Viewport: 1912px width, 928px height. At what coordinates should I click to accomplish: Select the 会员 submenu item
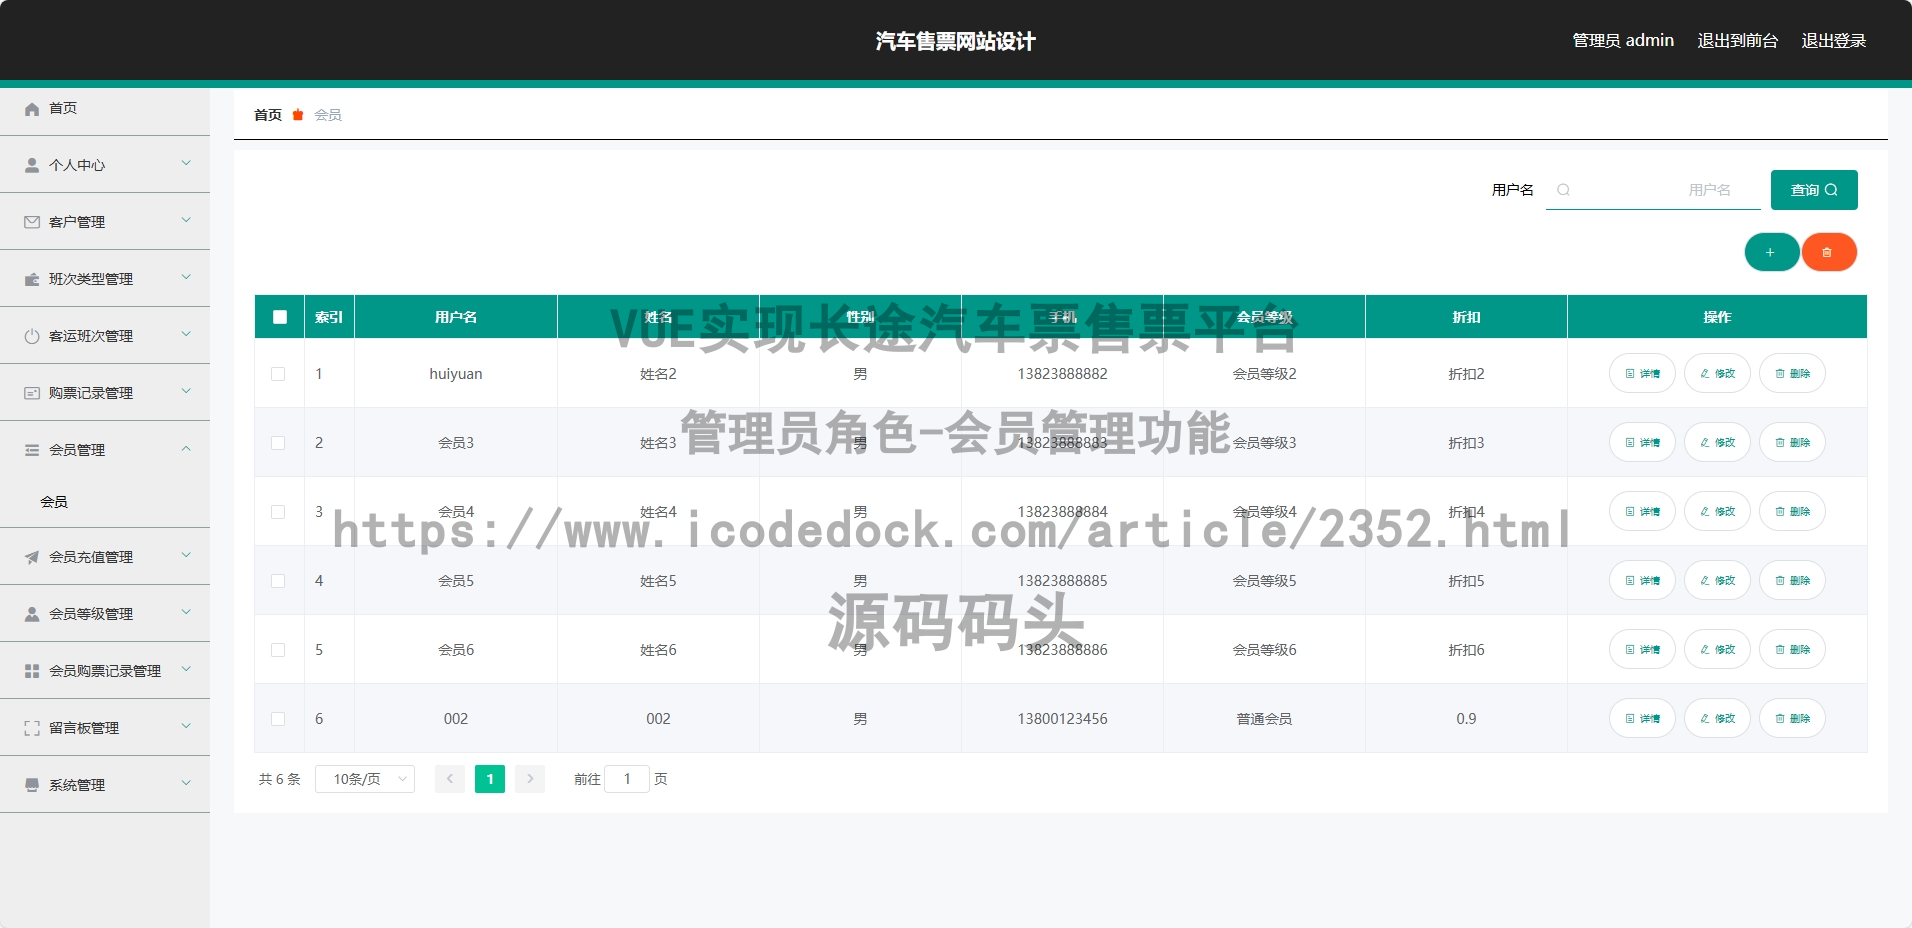(105, 502)
